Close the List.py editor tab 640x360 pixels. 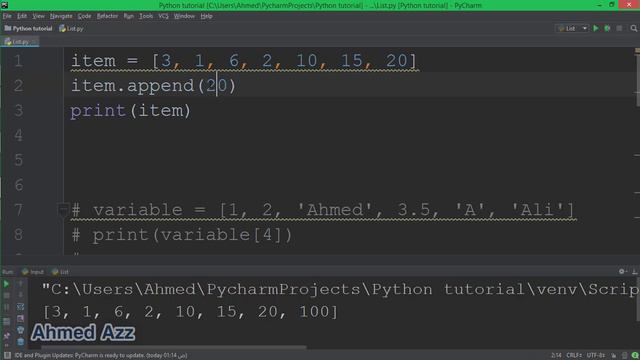coord(34,42)
